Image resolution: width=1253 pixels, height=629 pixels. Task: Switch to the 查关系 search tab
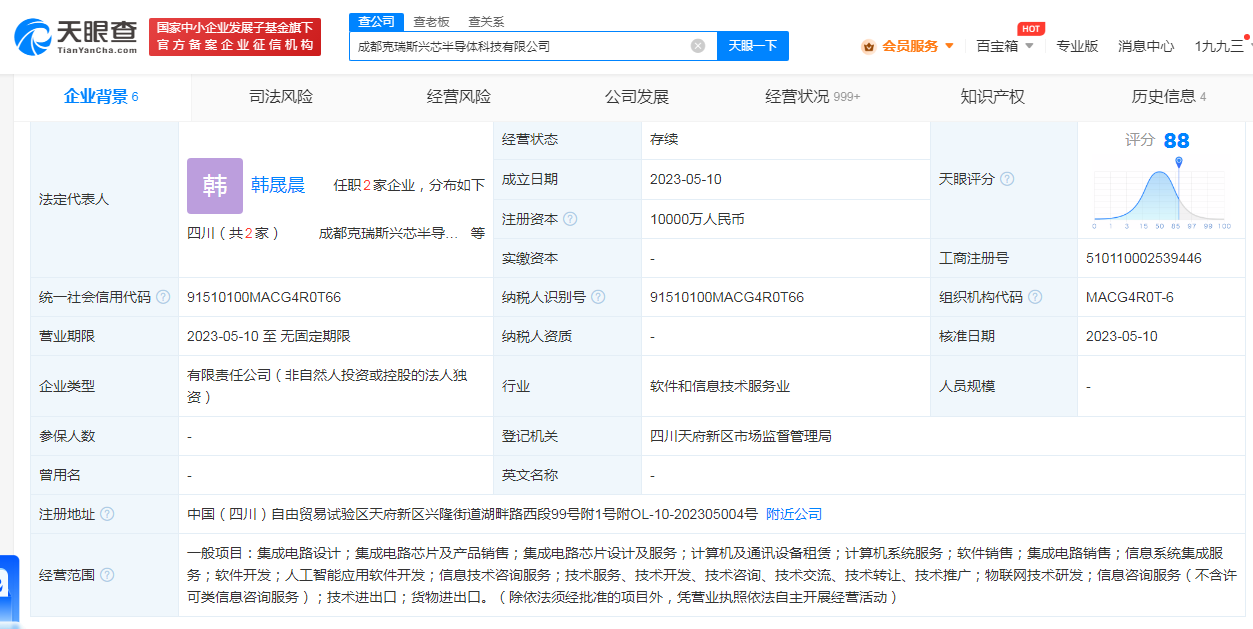pos(486,22)
